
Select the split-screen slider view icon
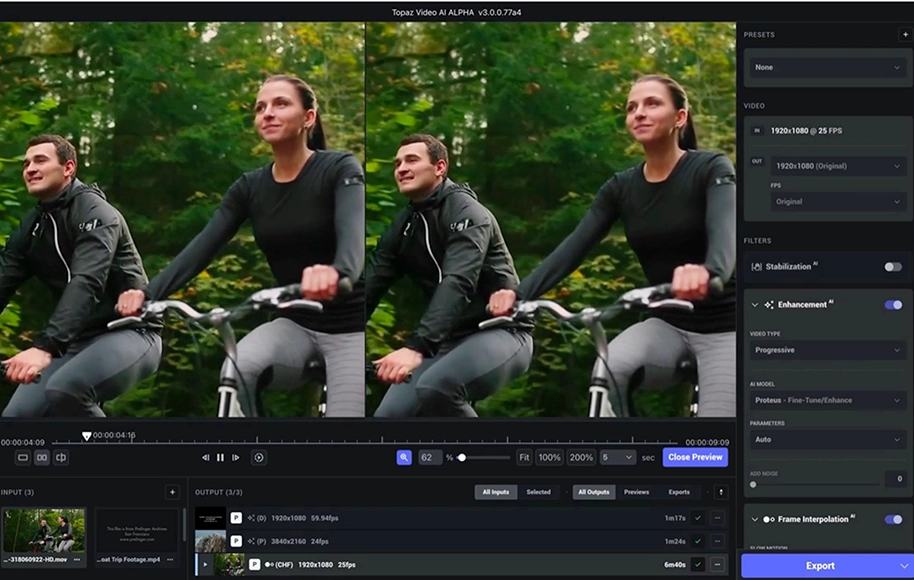point(62,457)
